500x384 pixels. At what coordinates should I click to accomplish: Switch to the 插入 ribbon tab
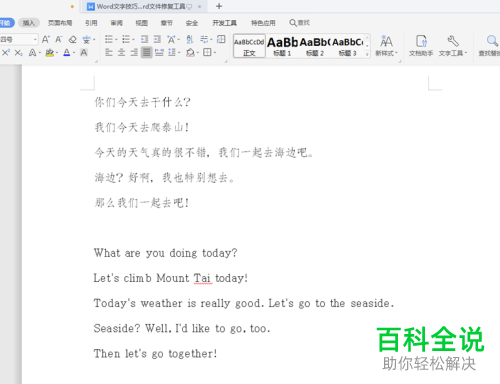[29, 23]
